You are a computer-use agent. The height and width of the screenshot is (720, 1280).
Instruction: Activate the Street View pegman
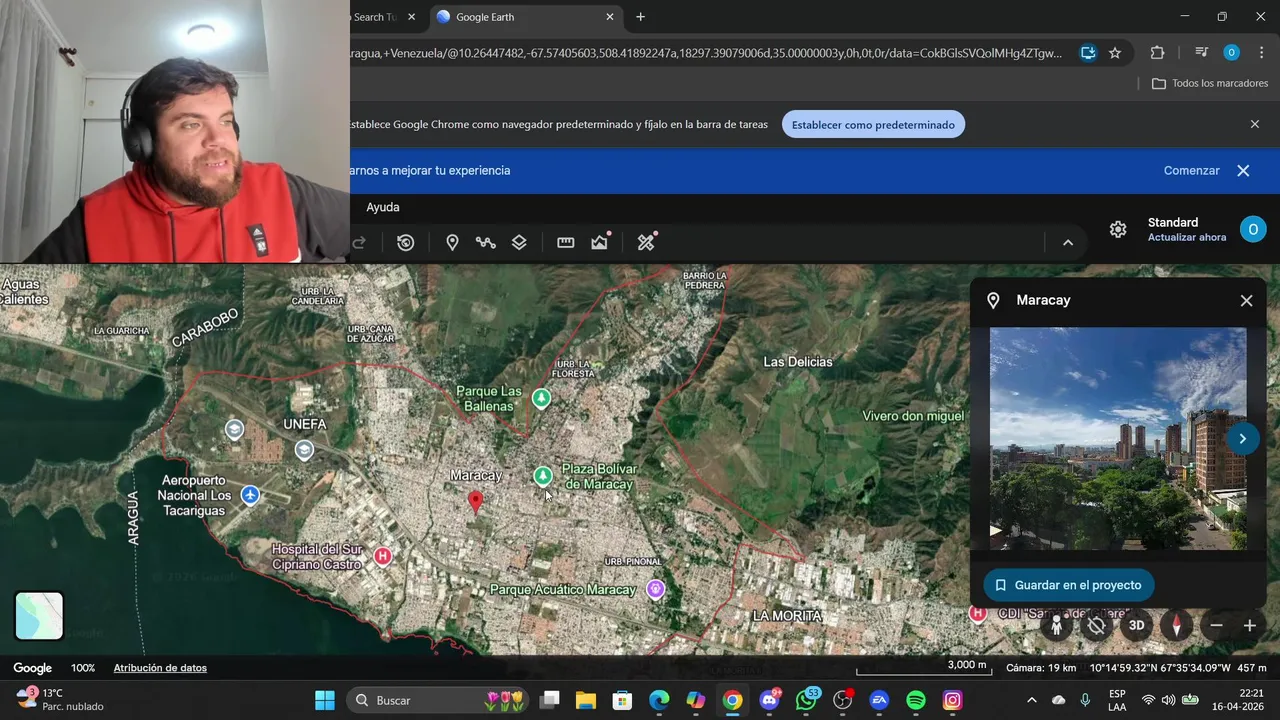tap(1056, 626)
